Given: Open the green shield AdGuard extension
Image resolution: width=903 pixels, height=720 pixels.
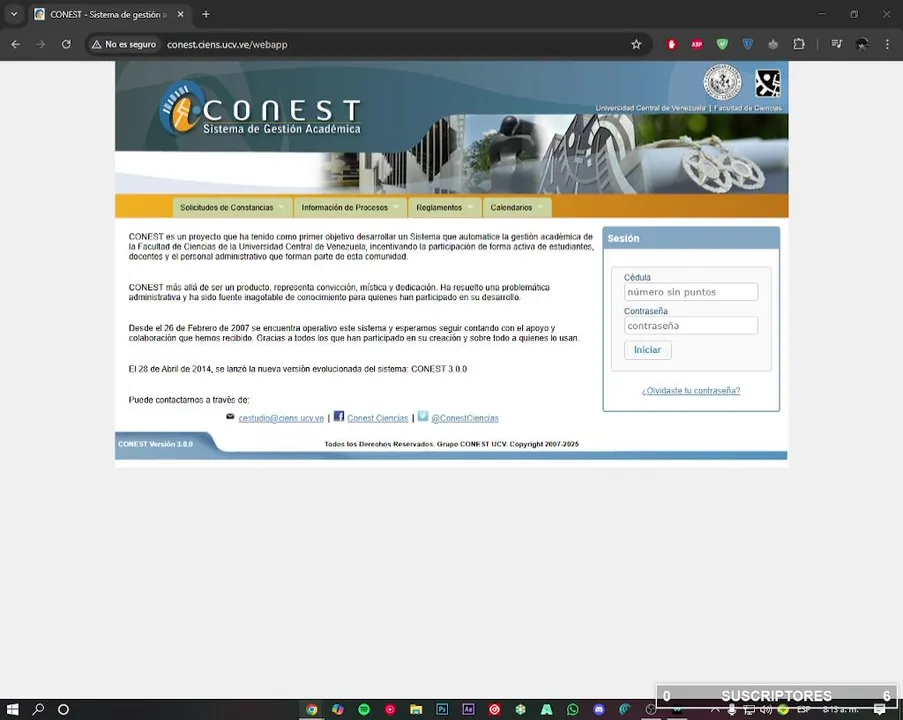Looking at the screenshot, I should (x=722, y=44).
